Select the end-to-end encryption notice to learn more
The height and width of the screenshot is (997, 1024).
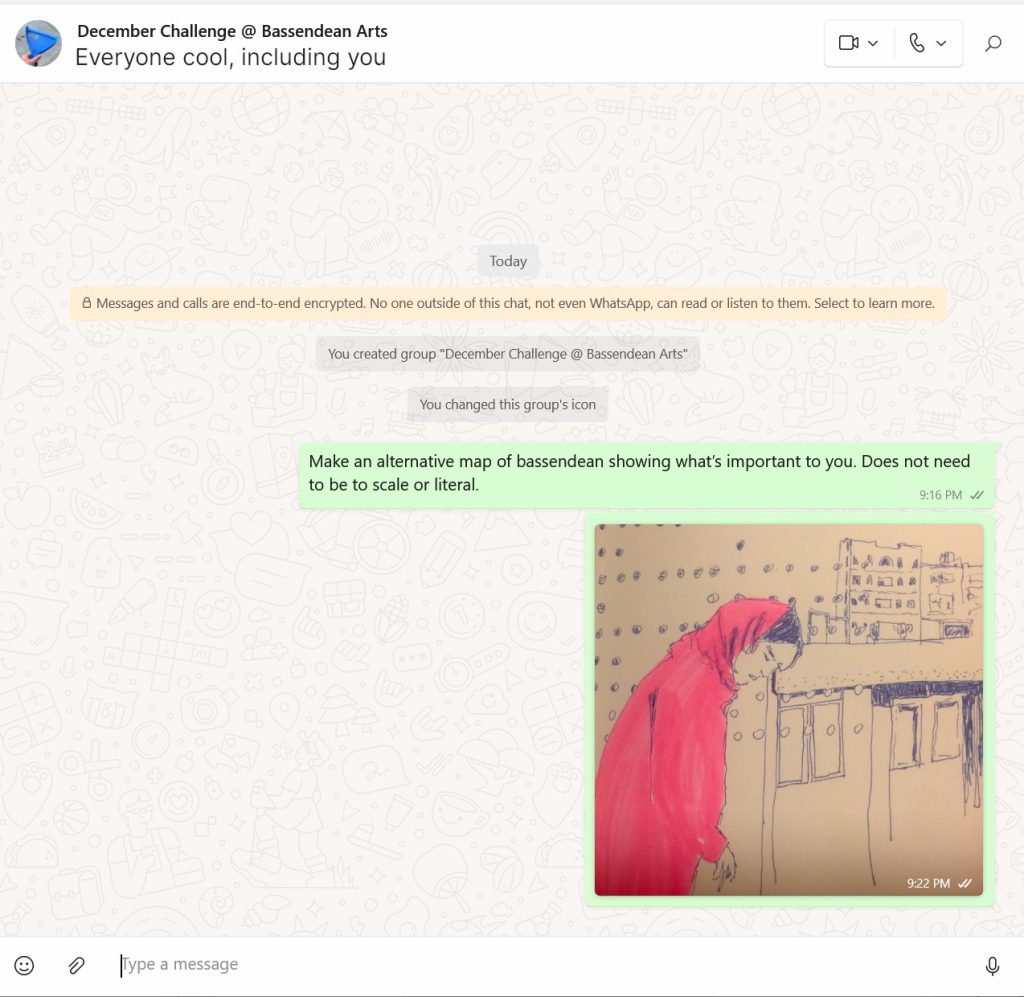[x=508, y=303]
